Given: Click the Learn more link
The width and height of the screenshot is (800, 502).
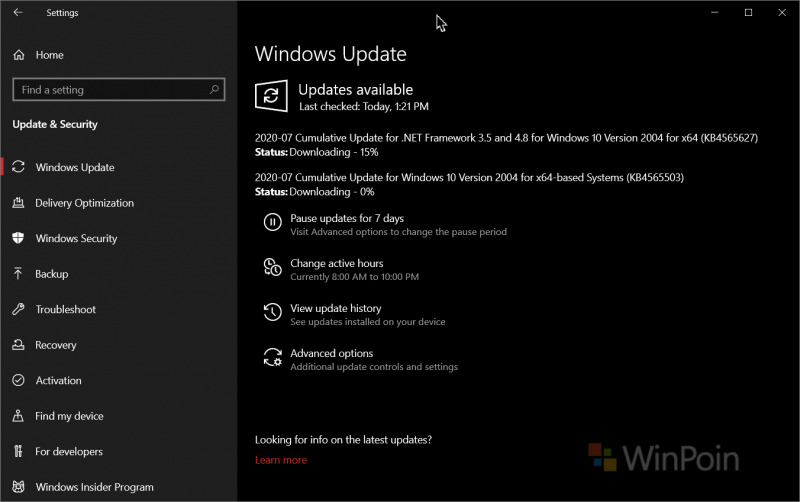Looking at the screenshot, I should coord(281,460).
